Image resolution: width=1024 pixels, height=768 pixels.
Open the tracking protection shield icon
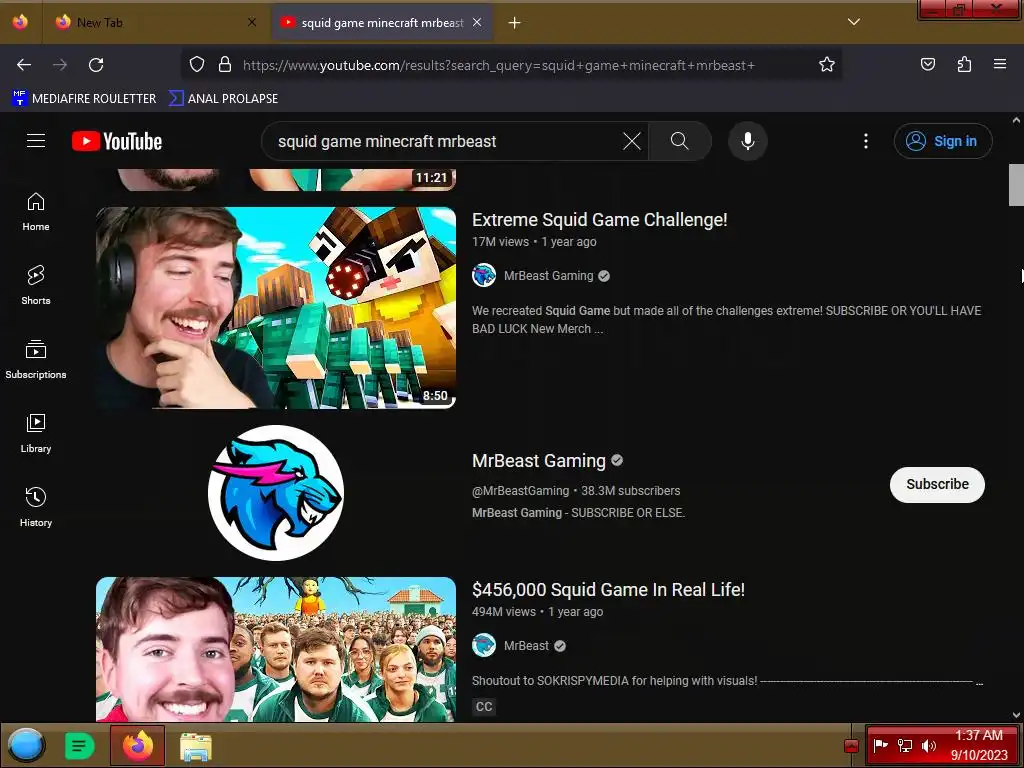pos(197,64)
